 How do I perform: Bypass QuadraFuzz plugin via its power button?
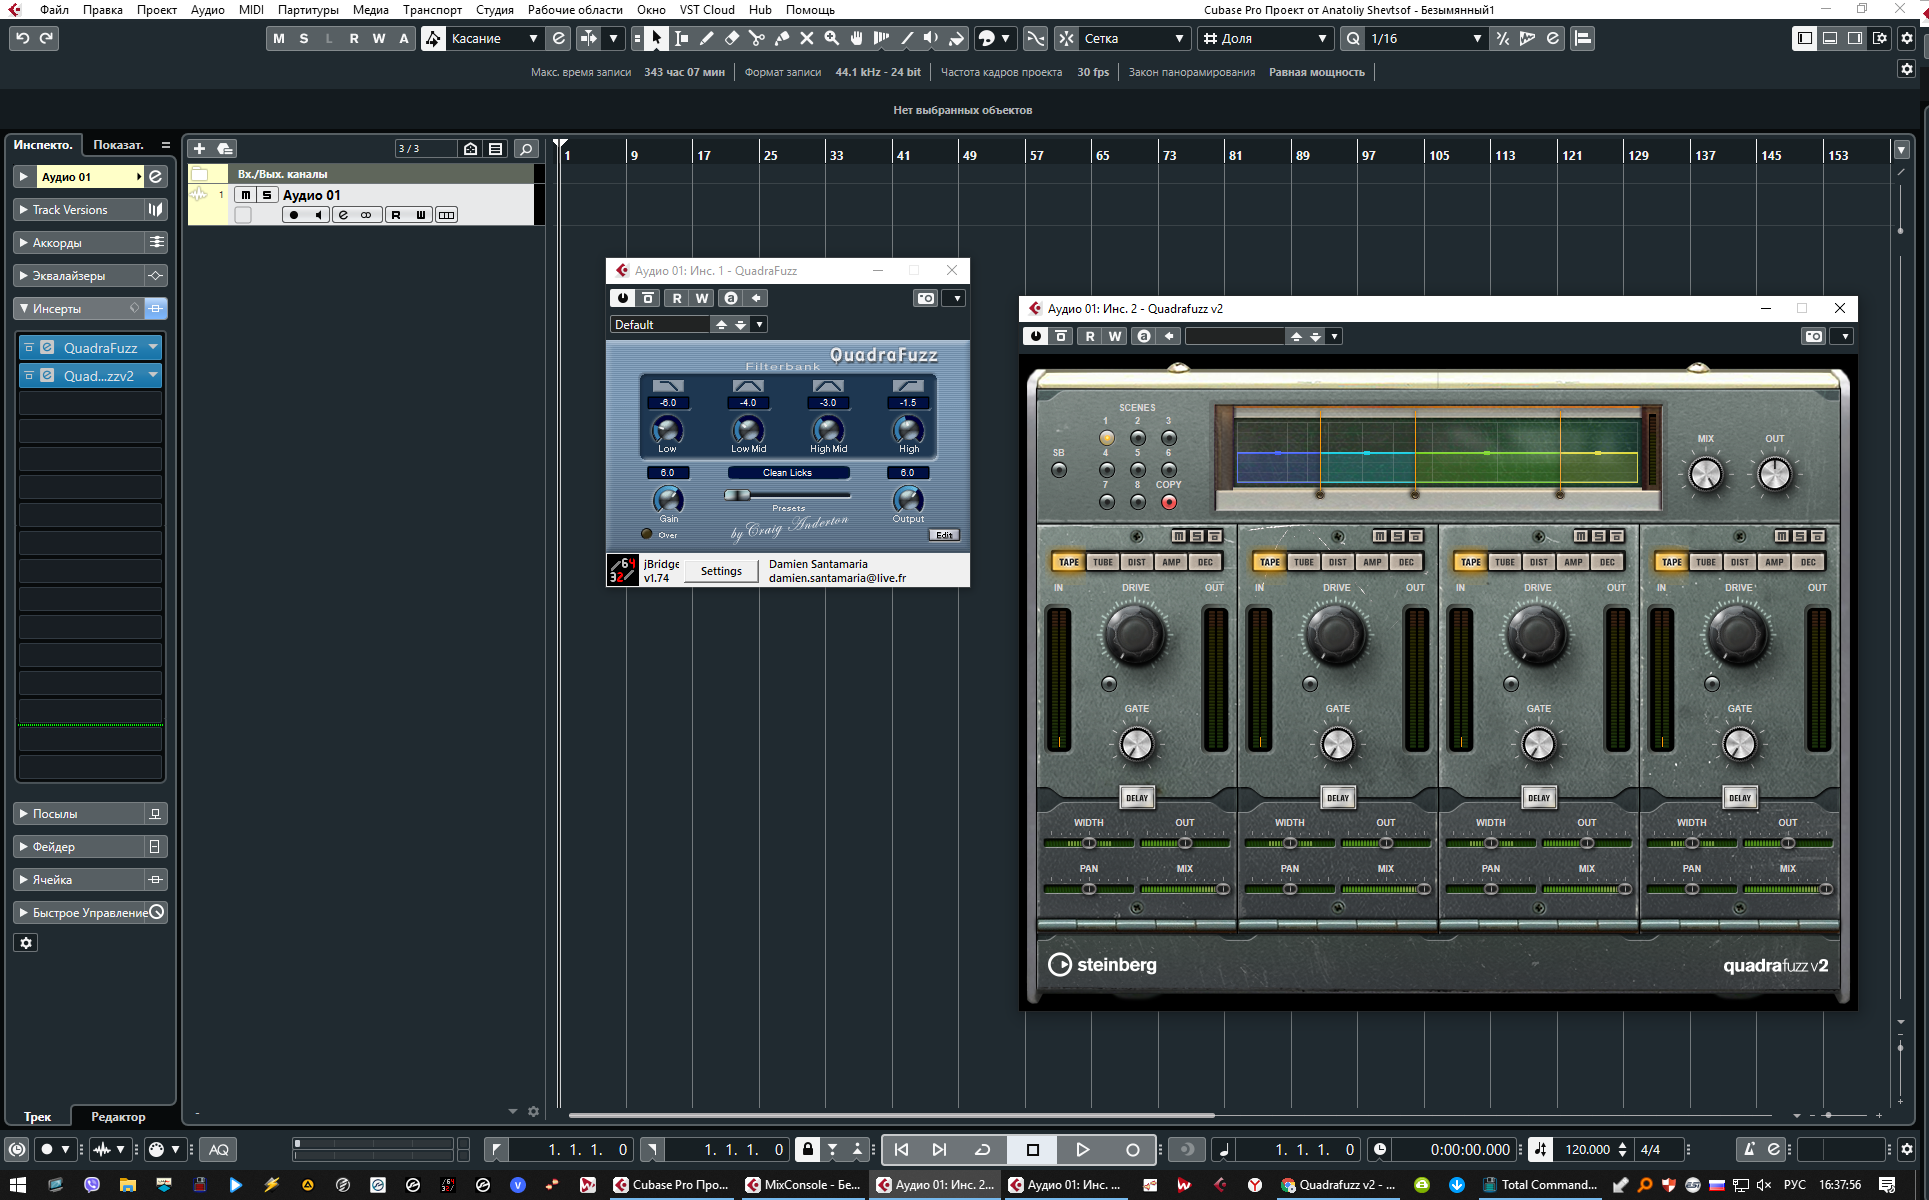(x=622, y=298)
